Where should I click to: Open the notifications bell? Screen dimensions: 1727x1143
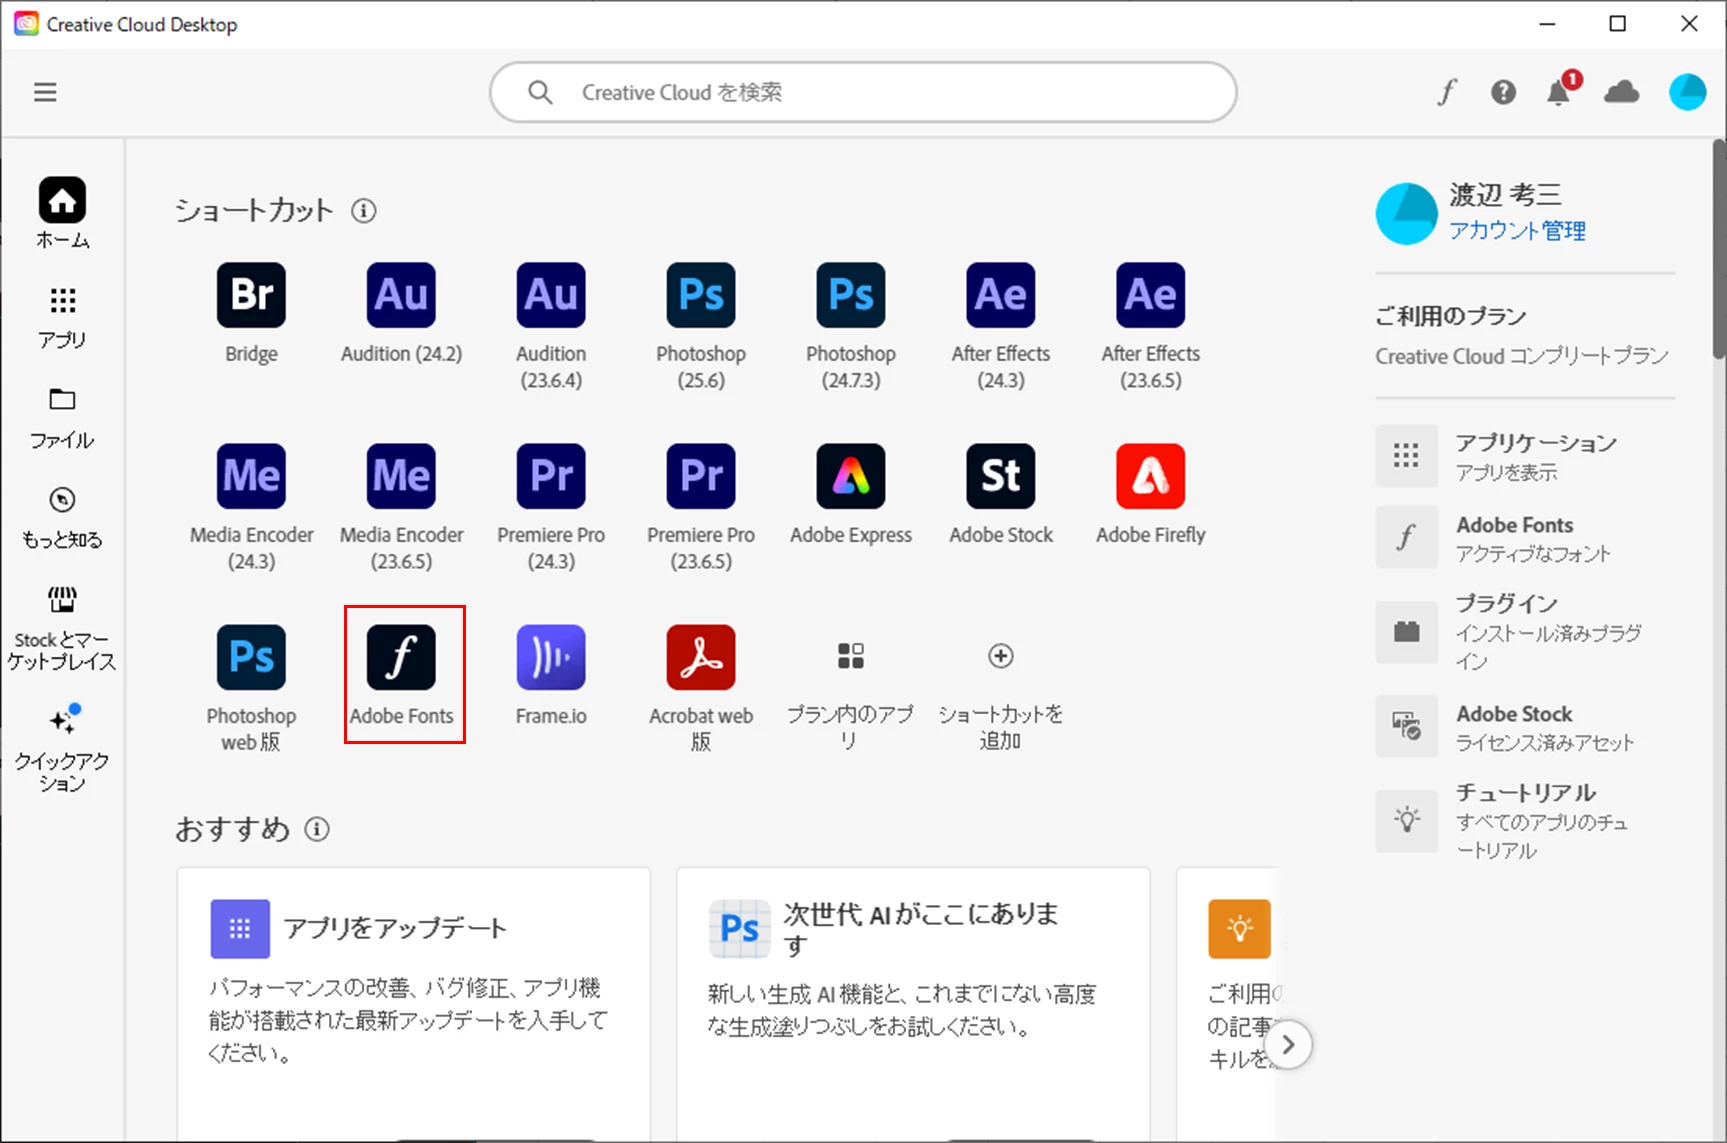click(x=1560, y=90)
